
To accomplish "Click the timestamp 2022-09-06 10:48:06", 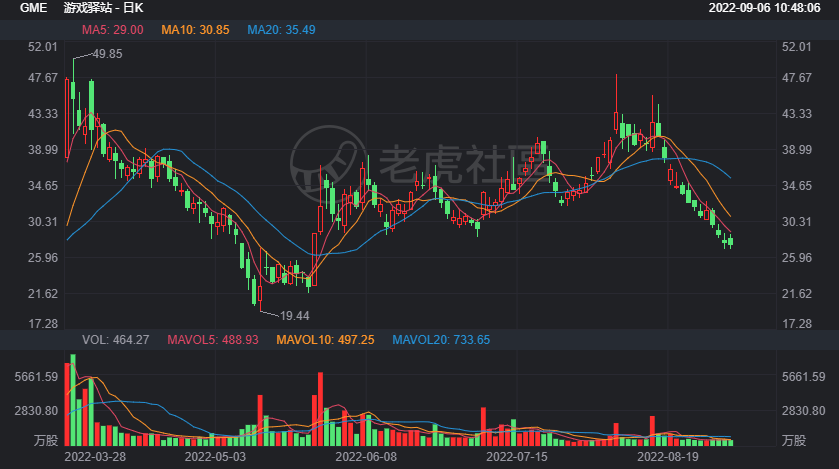I will click(765, 8).
